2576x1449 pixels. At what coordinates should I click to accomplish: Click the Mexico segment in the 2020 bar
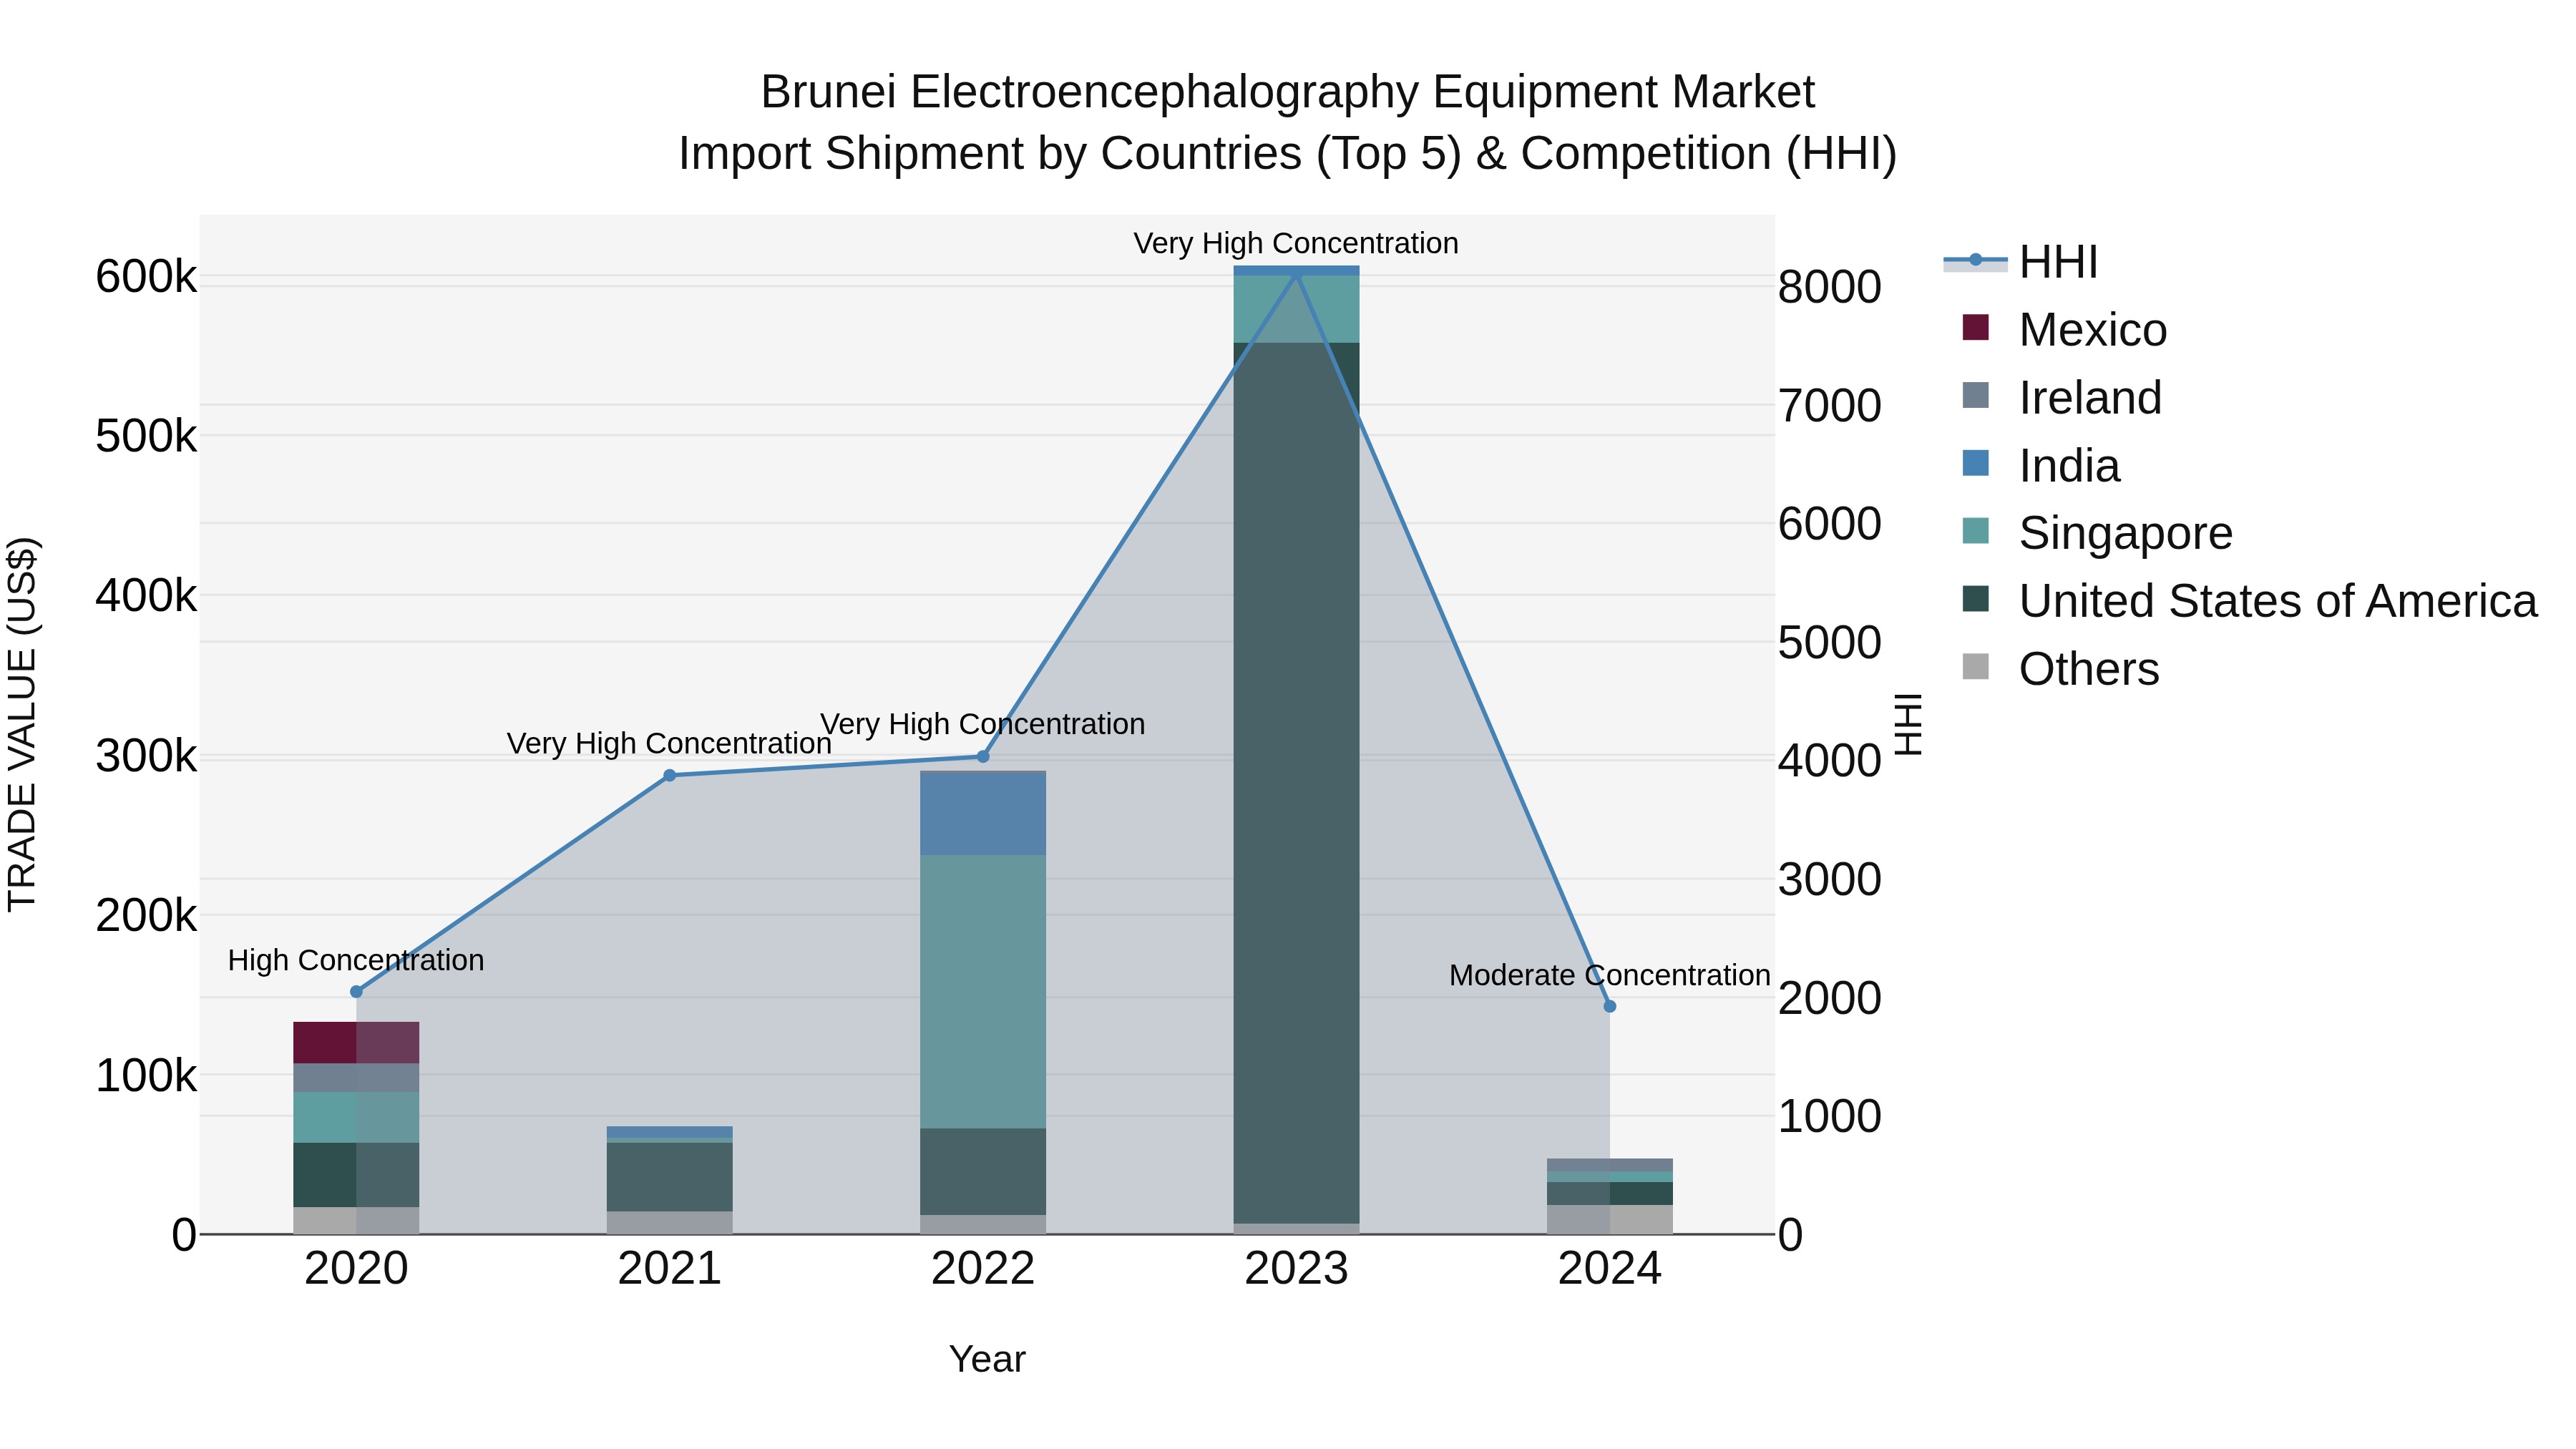pos(356,1042)
